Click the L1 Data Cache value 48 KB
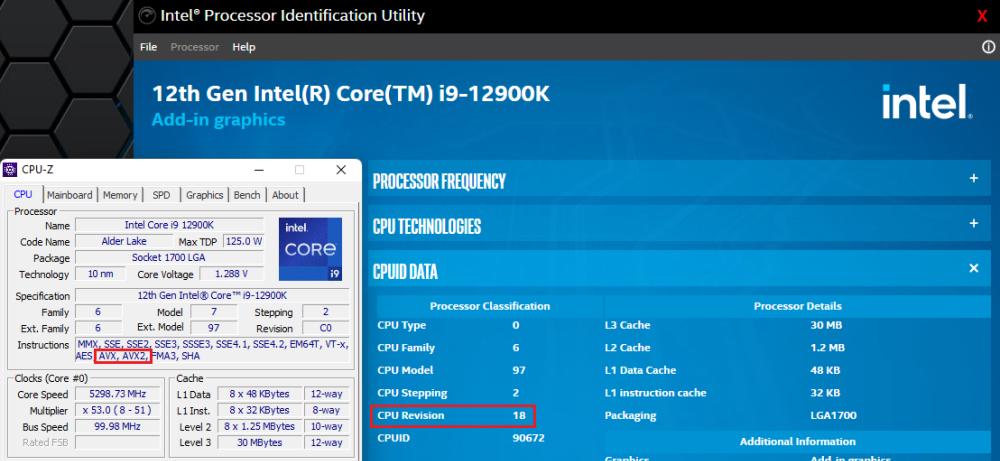This screenshot has height=461, width=1000. [x=825, y=370]
